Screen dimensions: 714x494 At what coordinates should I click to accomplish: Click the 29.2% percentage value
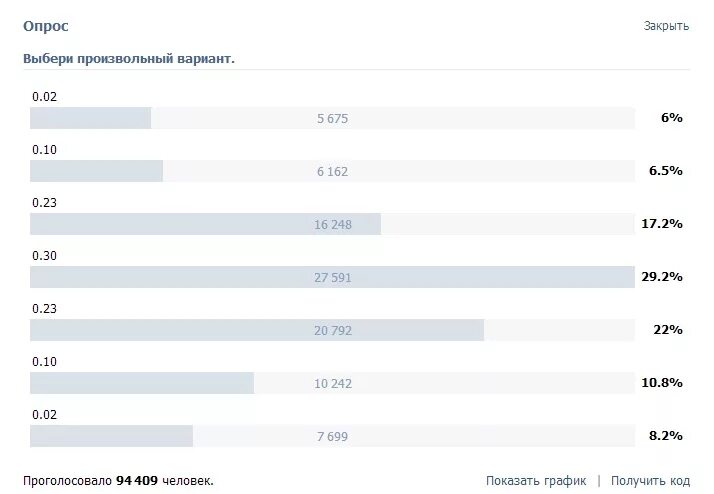[662, 277]
